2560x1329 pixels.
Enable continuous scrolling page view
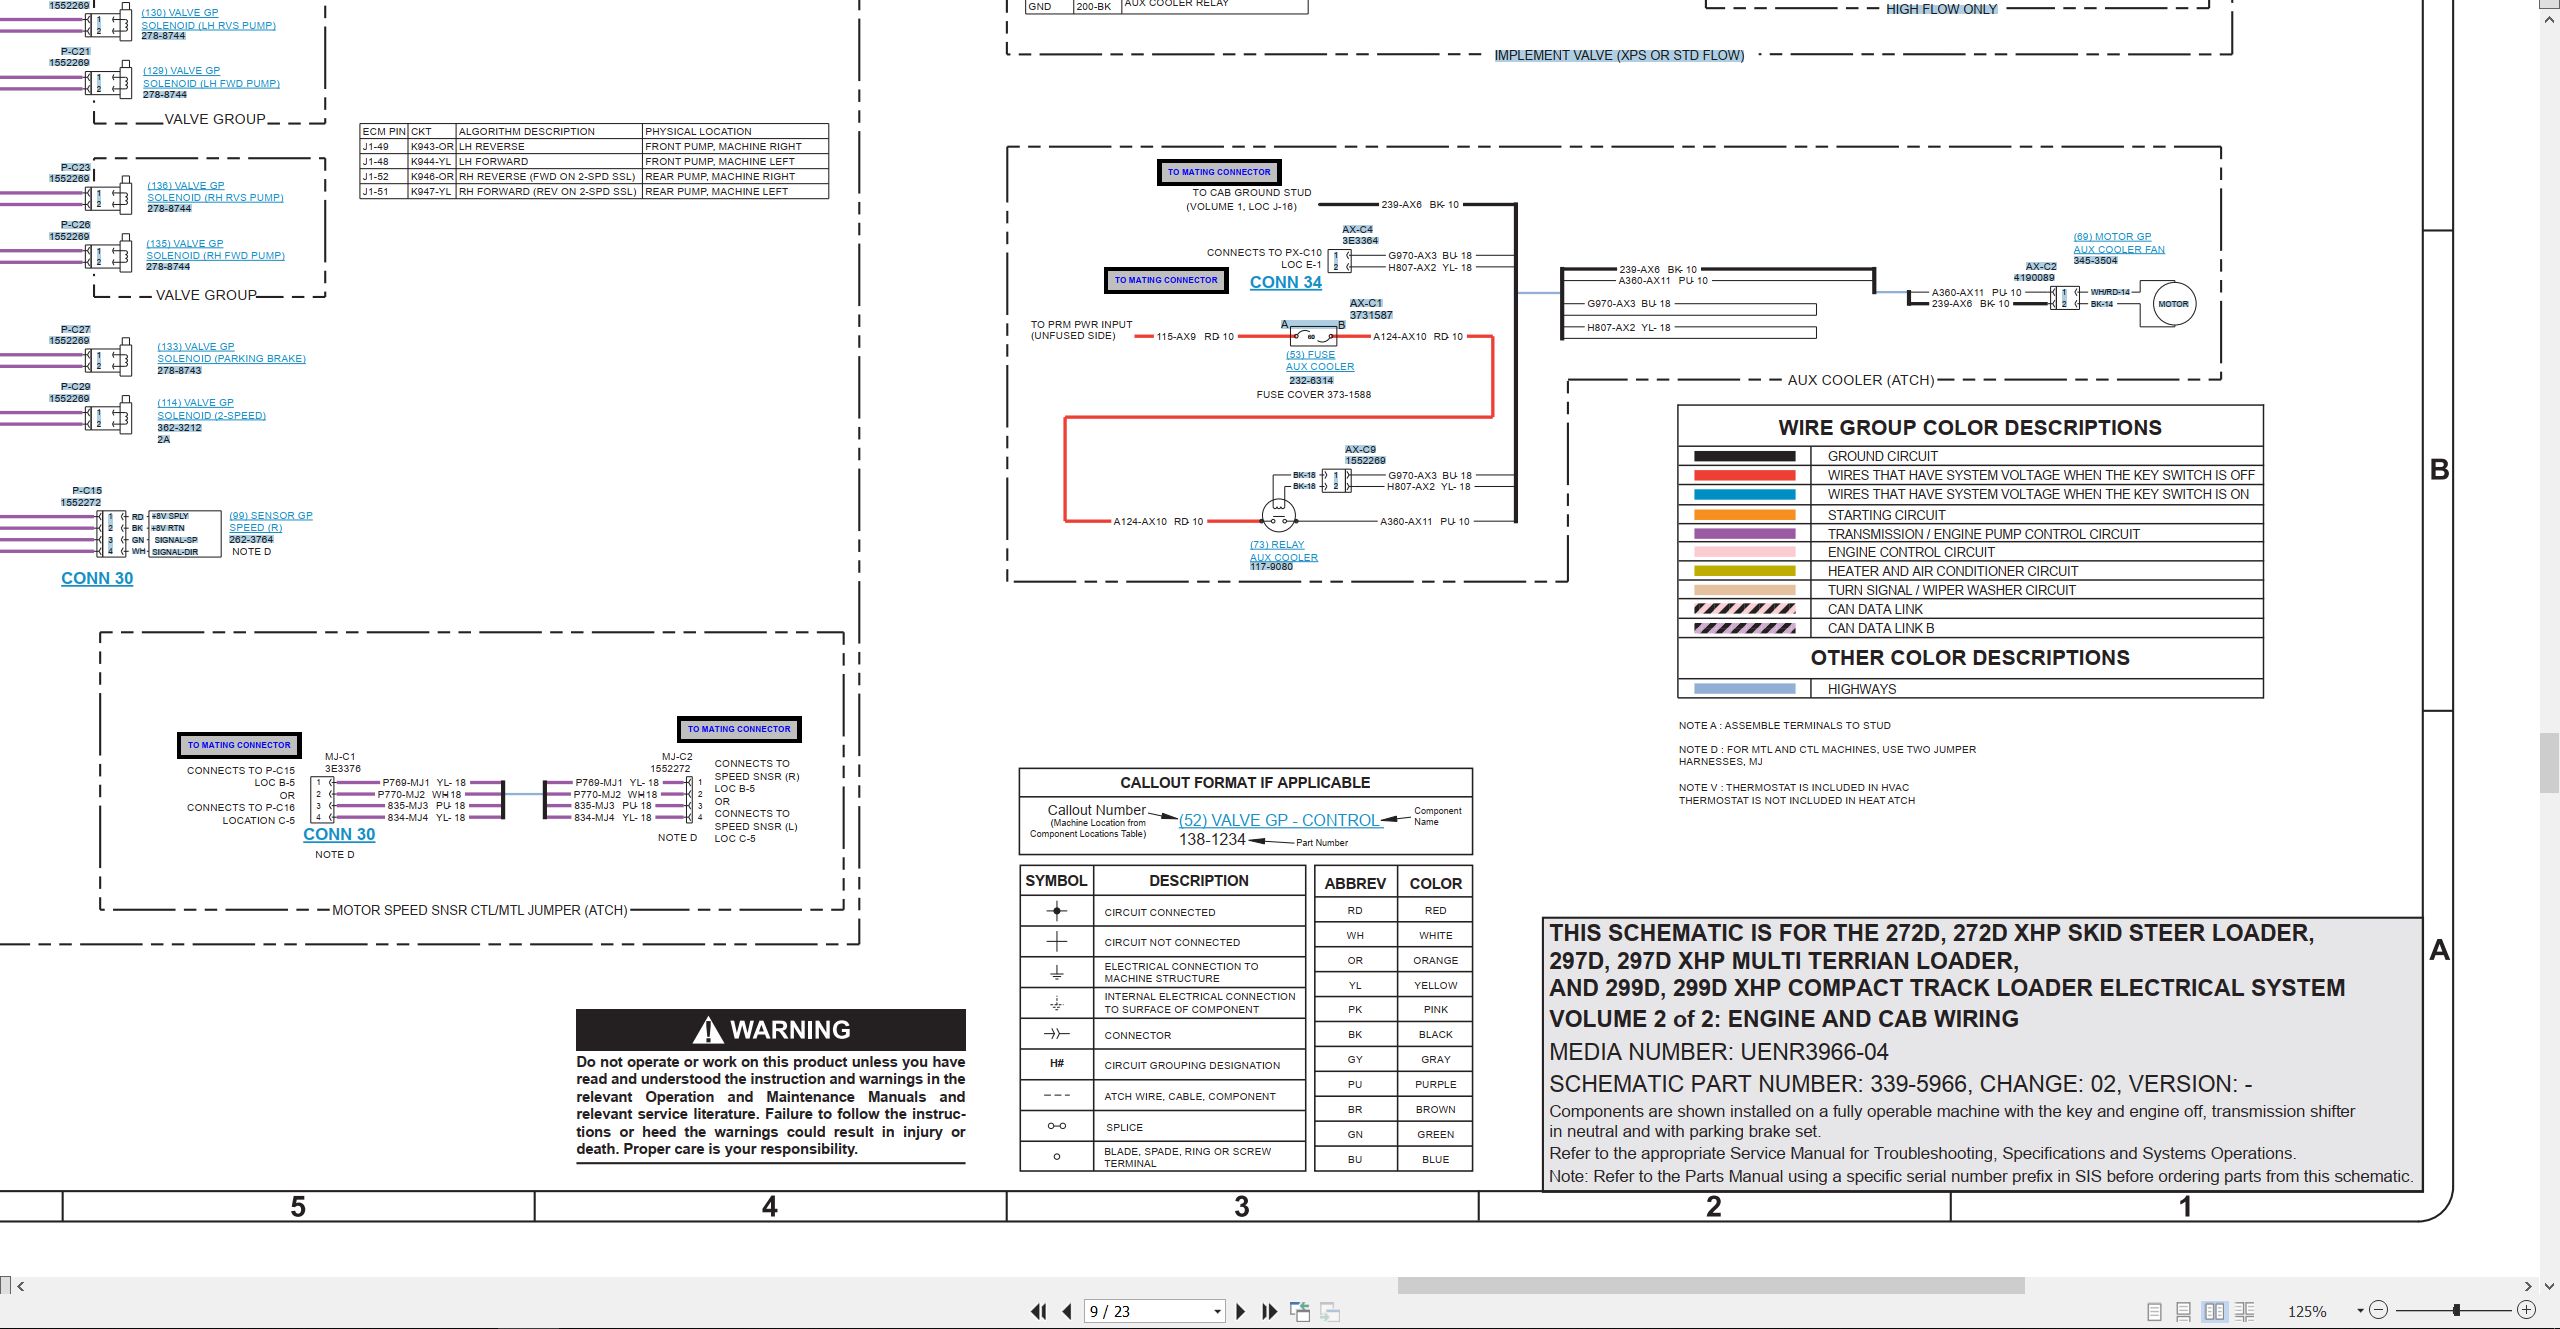(2184, 1311)
